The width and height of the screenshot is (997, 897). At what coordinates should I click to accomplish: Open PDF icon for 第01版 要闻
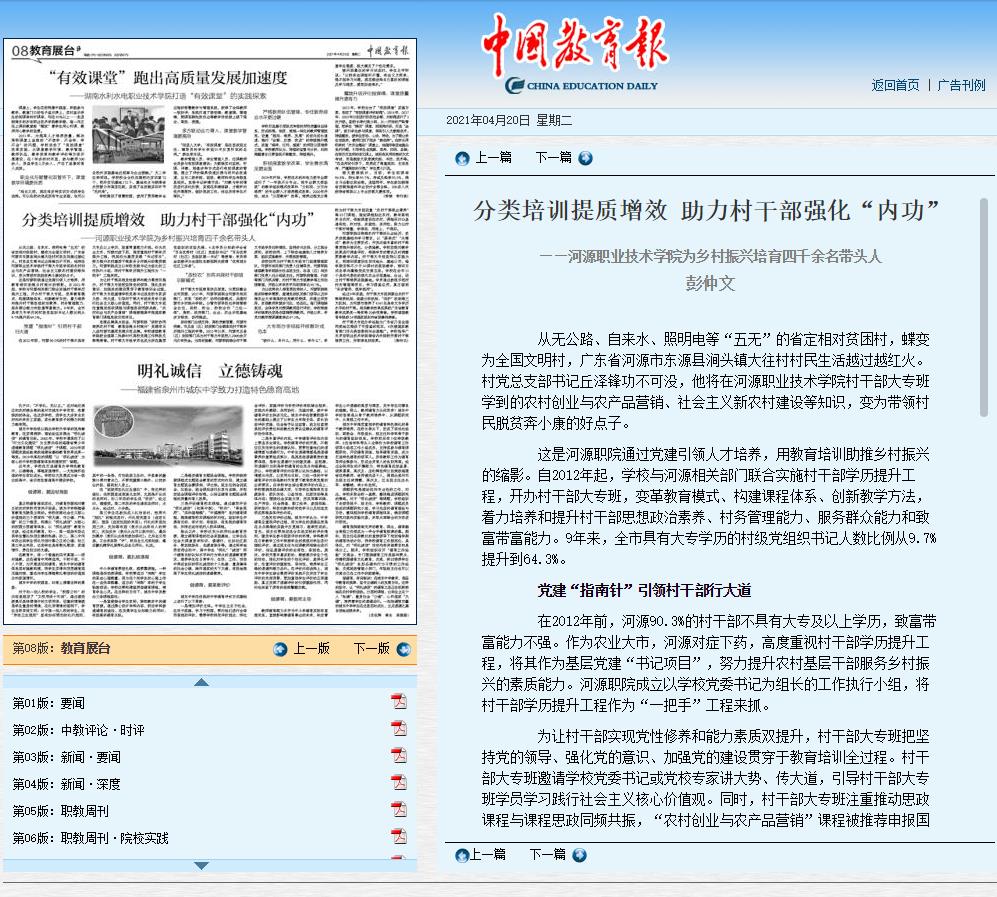point(398,701)
